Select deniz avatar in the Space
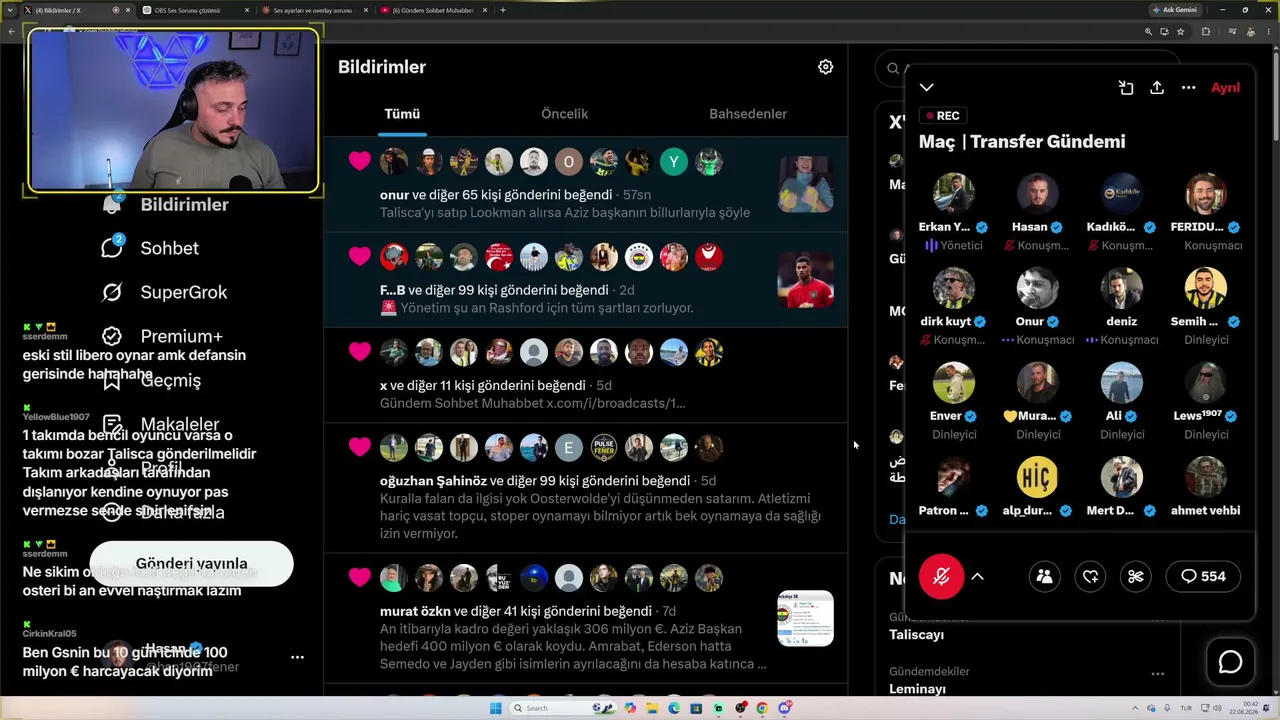The image size is (1280, 720). click(1122, 288)
